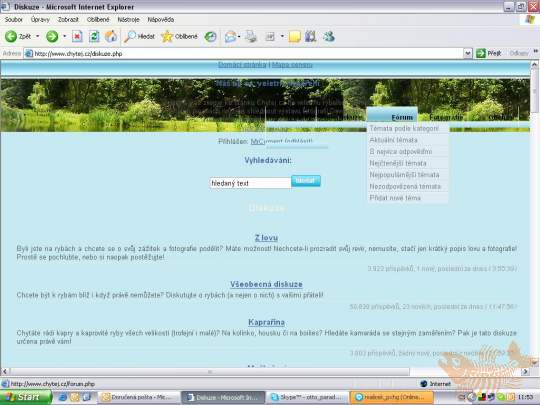Screen dimensions: 540x405
Task: Follow the Mapa serveru link
Action: click(x=292, y=65)
